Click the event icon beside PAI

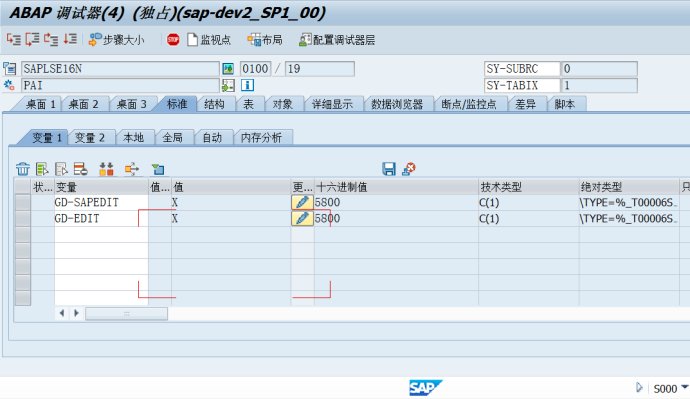9,85
